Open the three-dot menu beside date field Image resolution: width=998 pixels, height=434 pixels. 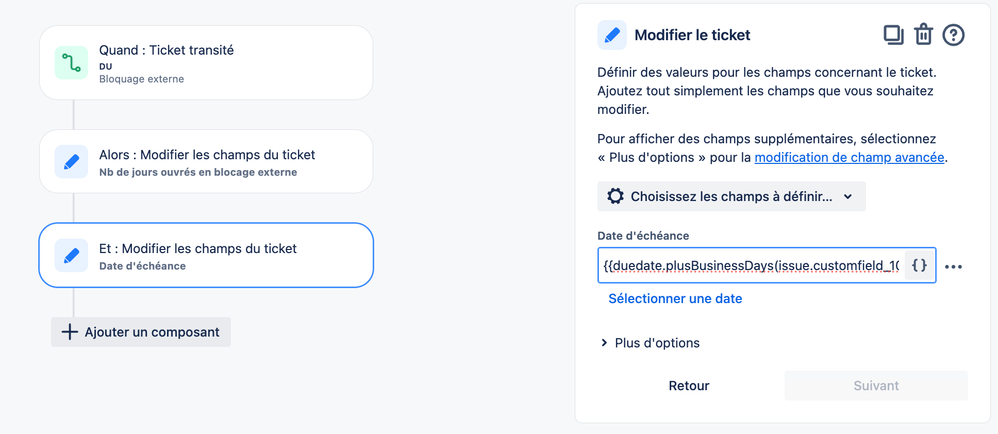953,267
